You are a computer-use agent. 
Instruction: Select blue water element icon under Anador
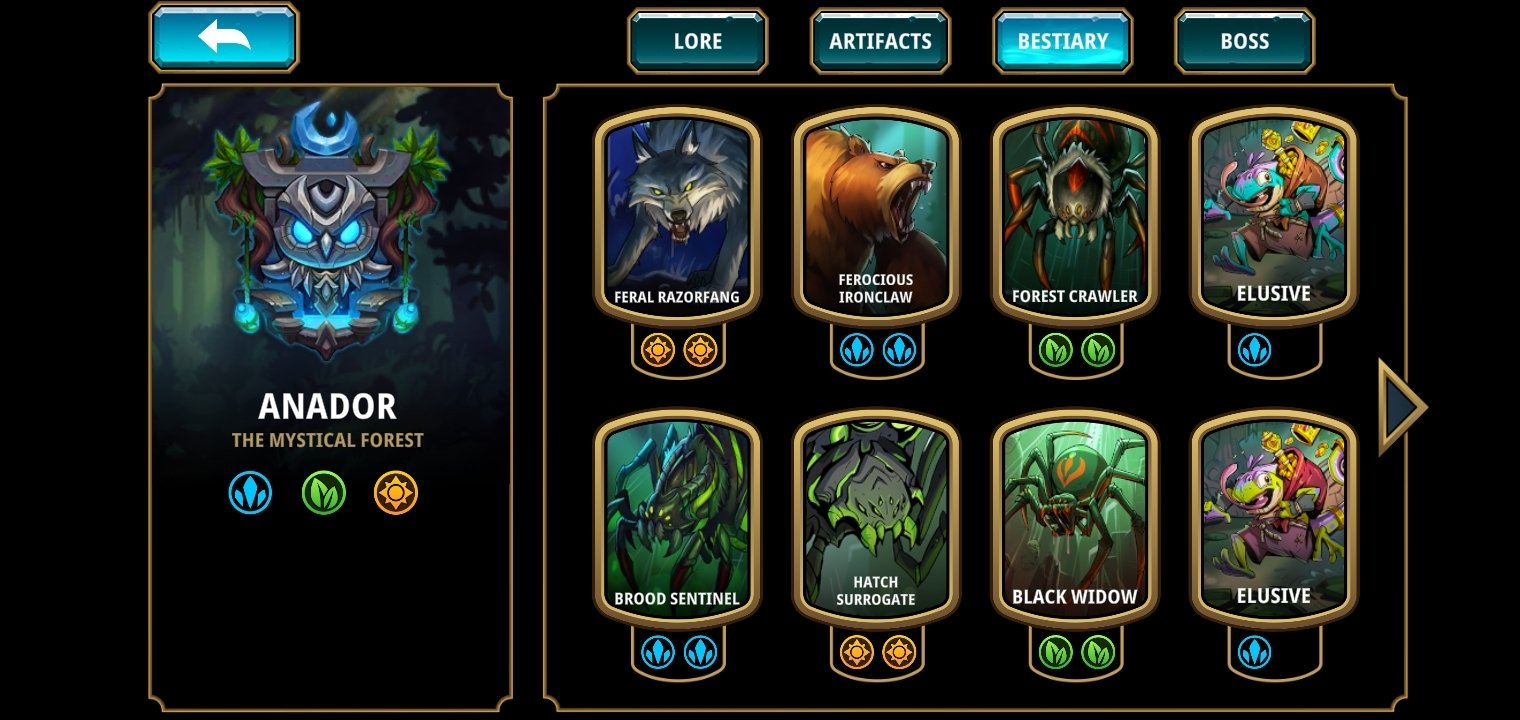(x=250, y=493)
